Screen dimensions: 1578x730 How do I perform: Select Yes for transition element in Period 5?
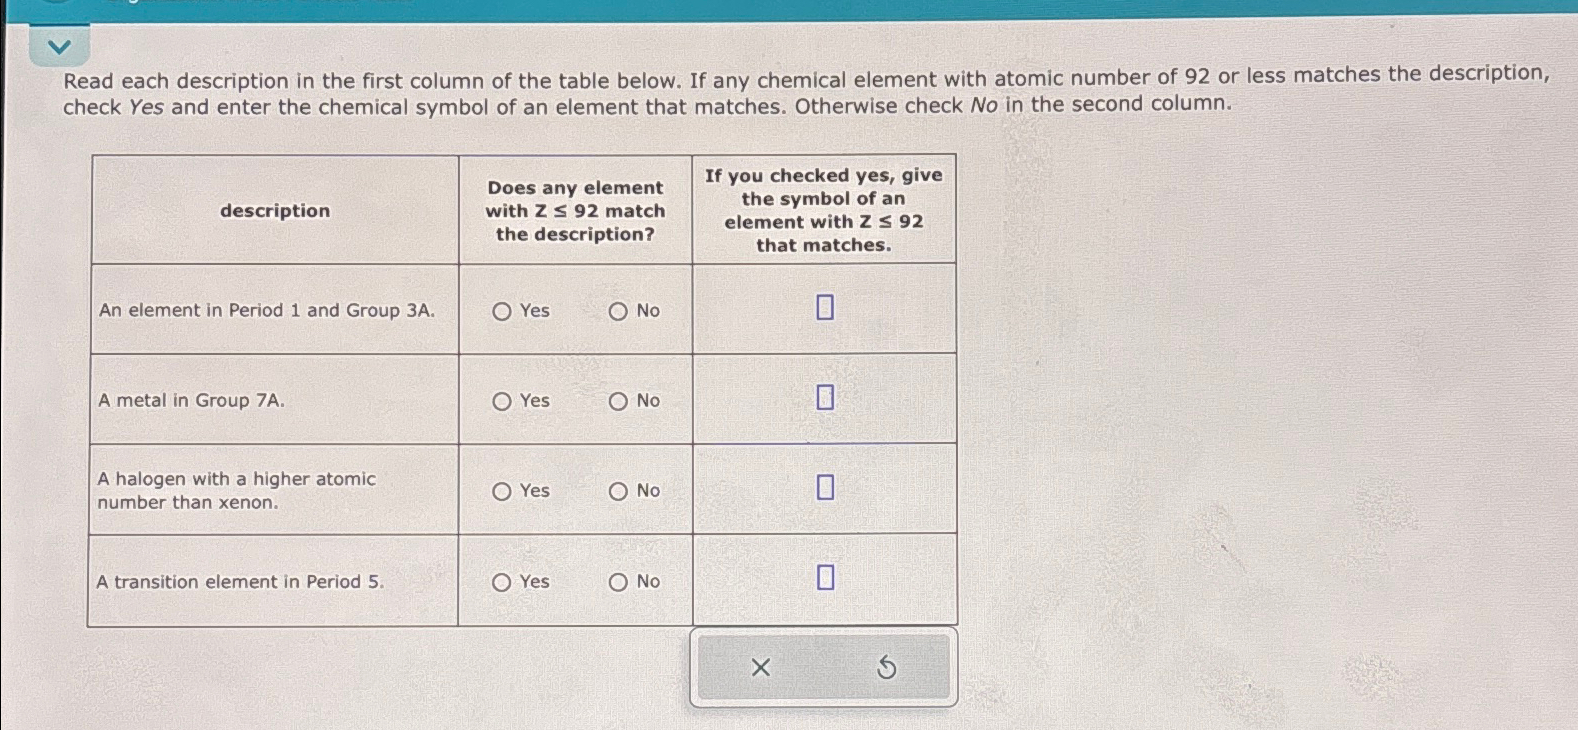[501, 582]
